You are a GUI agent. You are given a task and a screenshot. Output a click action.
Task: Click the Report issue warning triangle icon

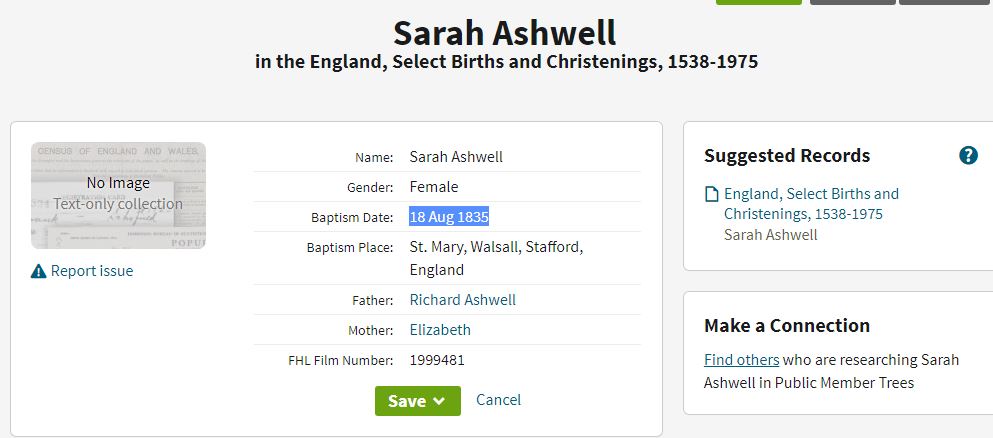tap(39, 272)
